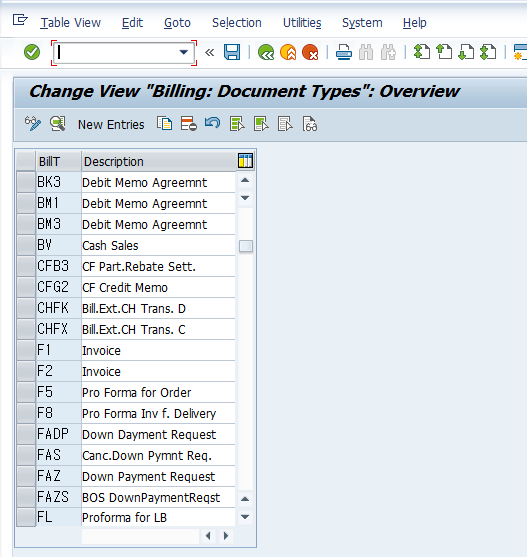Click the CHFK billing type cell

click(x=59, y=308)
